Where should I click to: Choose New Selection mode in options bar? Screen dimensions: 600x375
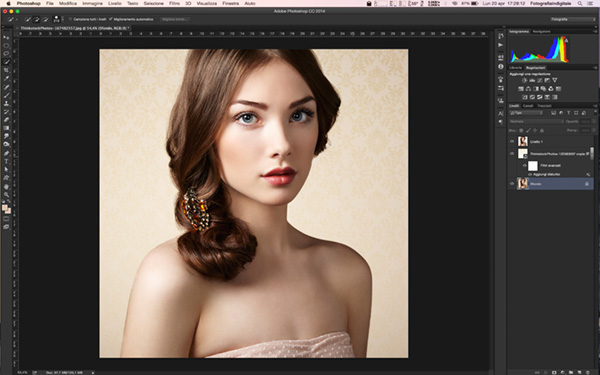pyautogui.click(x=28, y=19)
